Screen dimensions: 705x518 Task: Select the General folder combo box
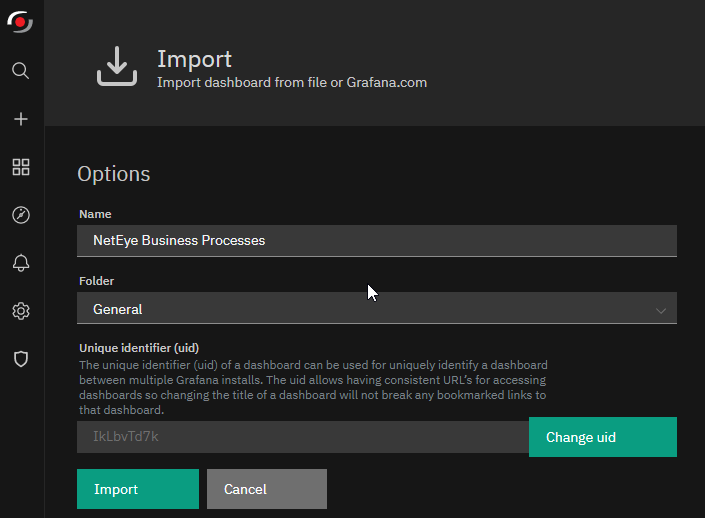tap(377, 308)
